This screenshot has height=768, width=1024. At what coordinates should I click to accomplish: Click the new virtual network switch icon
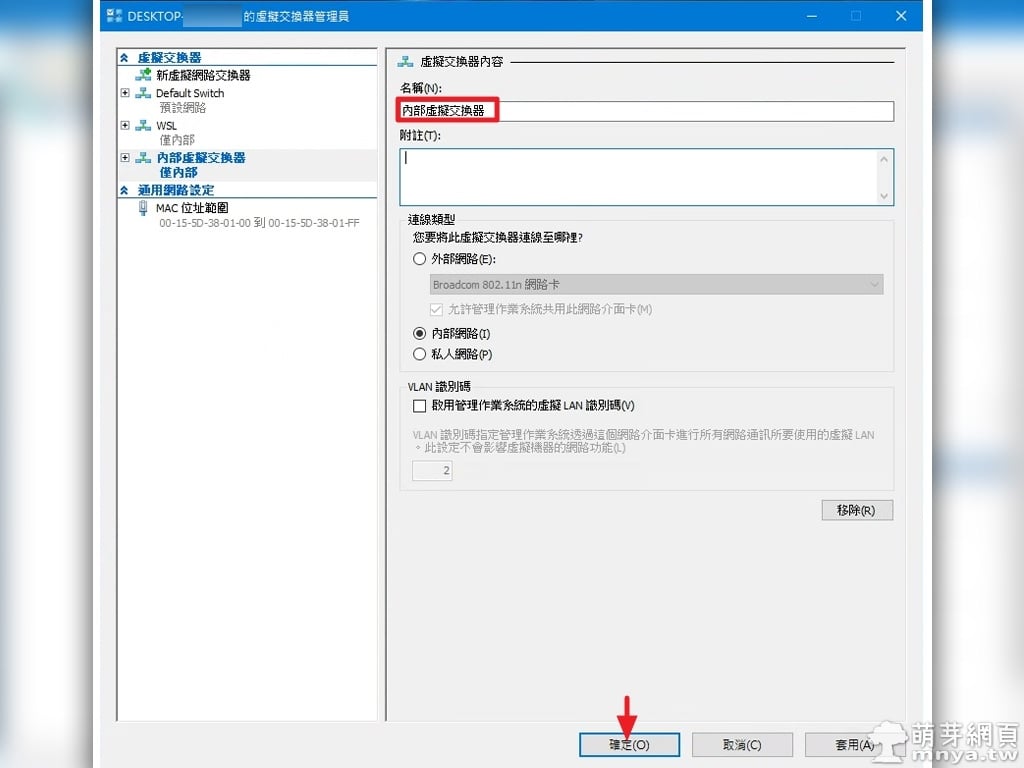pos(143,75)
